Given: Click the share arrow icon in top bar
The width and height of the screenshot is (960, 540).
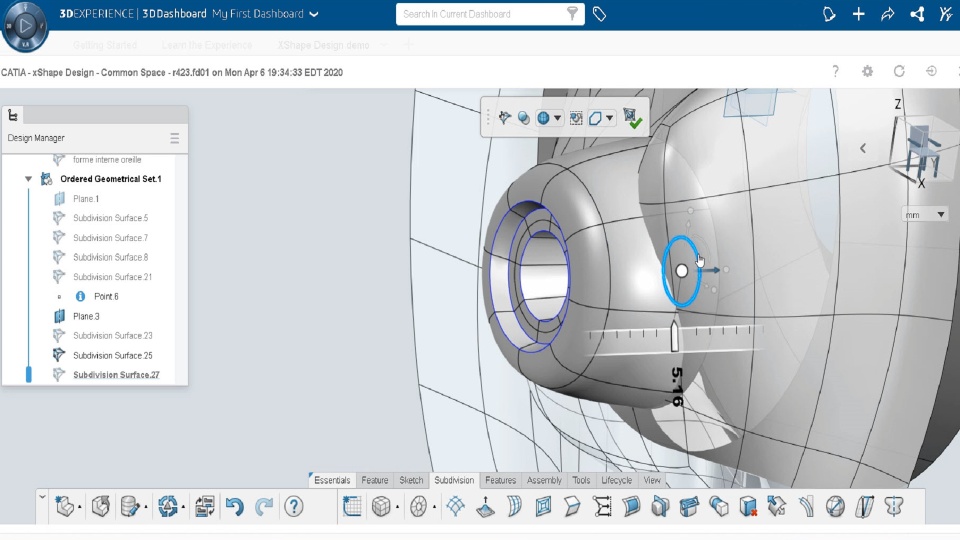Looking at the screenshot, I should [x=888, y=14].
